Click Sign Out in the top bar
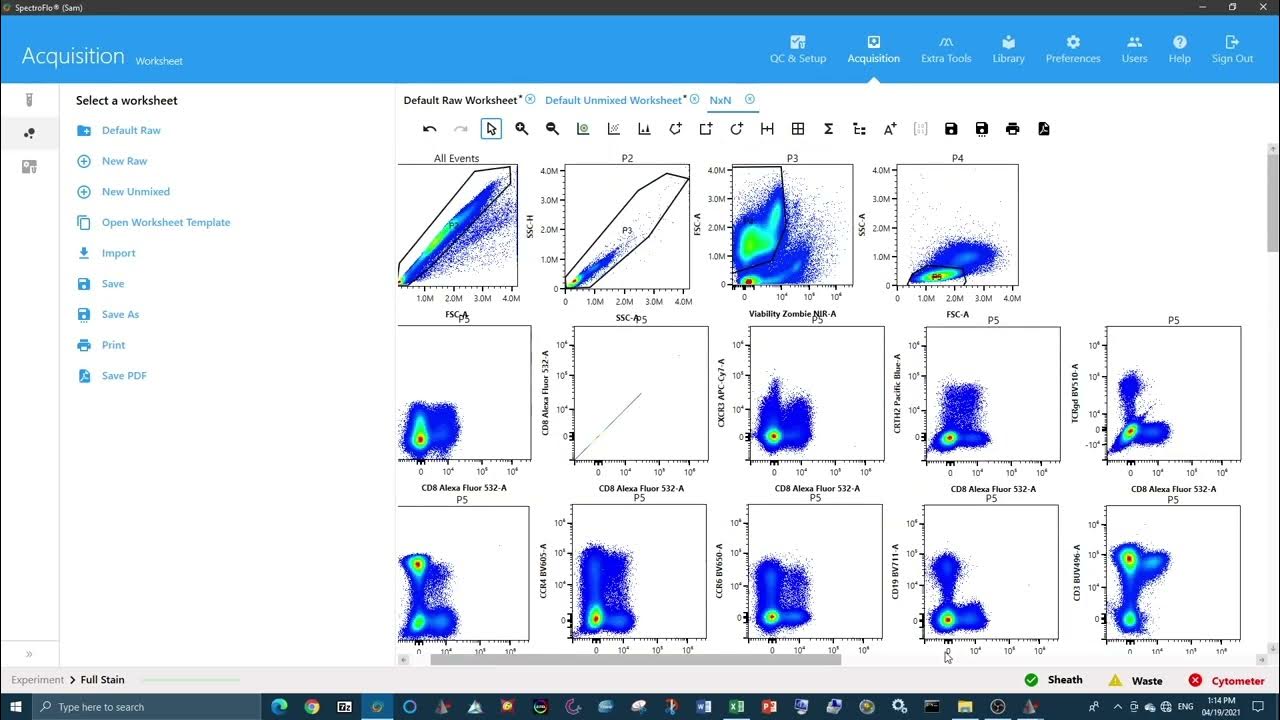 (1232, 49)
